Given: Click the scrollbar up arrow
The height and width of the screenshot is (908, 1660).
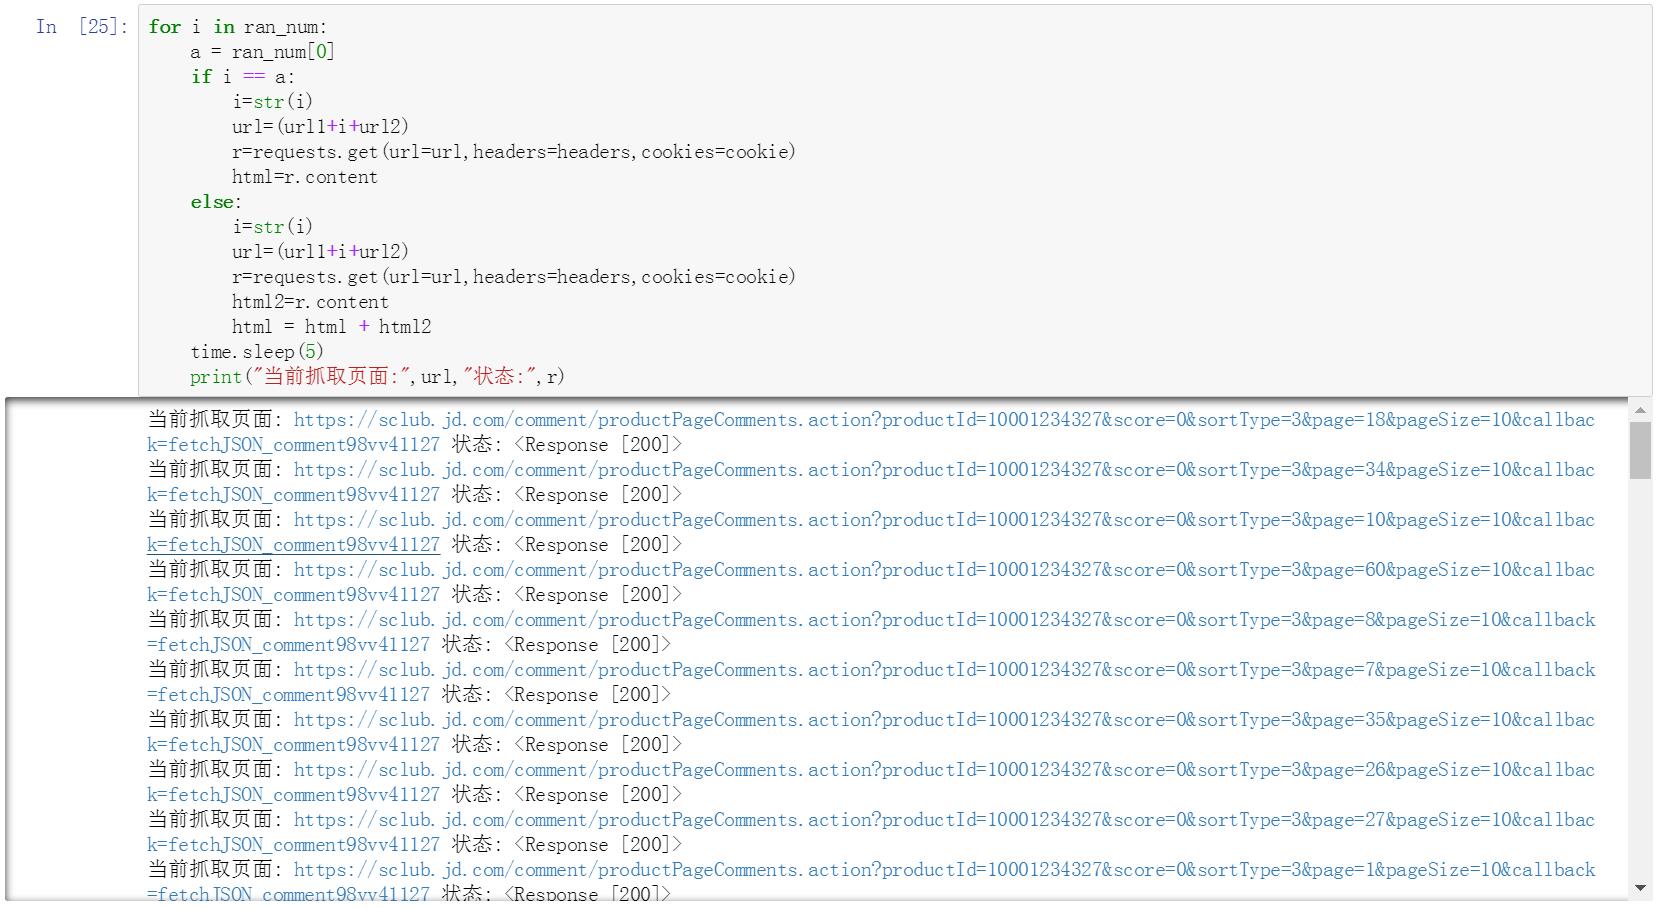Looking at the screenshot, I should pyautogui.click(x=1640, y=408).
